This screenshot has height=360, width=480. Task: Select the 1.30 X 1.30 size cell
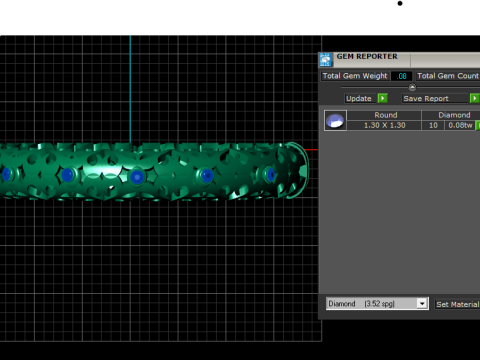click(384, 125)
